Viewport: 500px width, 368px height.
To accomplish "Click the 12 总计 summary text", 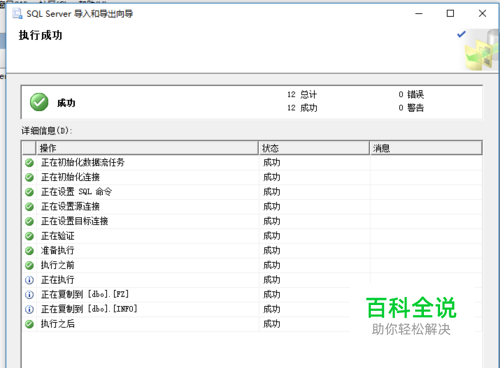I will [x=302, y=94].
